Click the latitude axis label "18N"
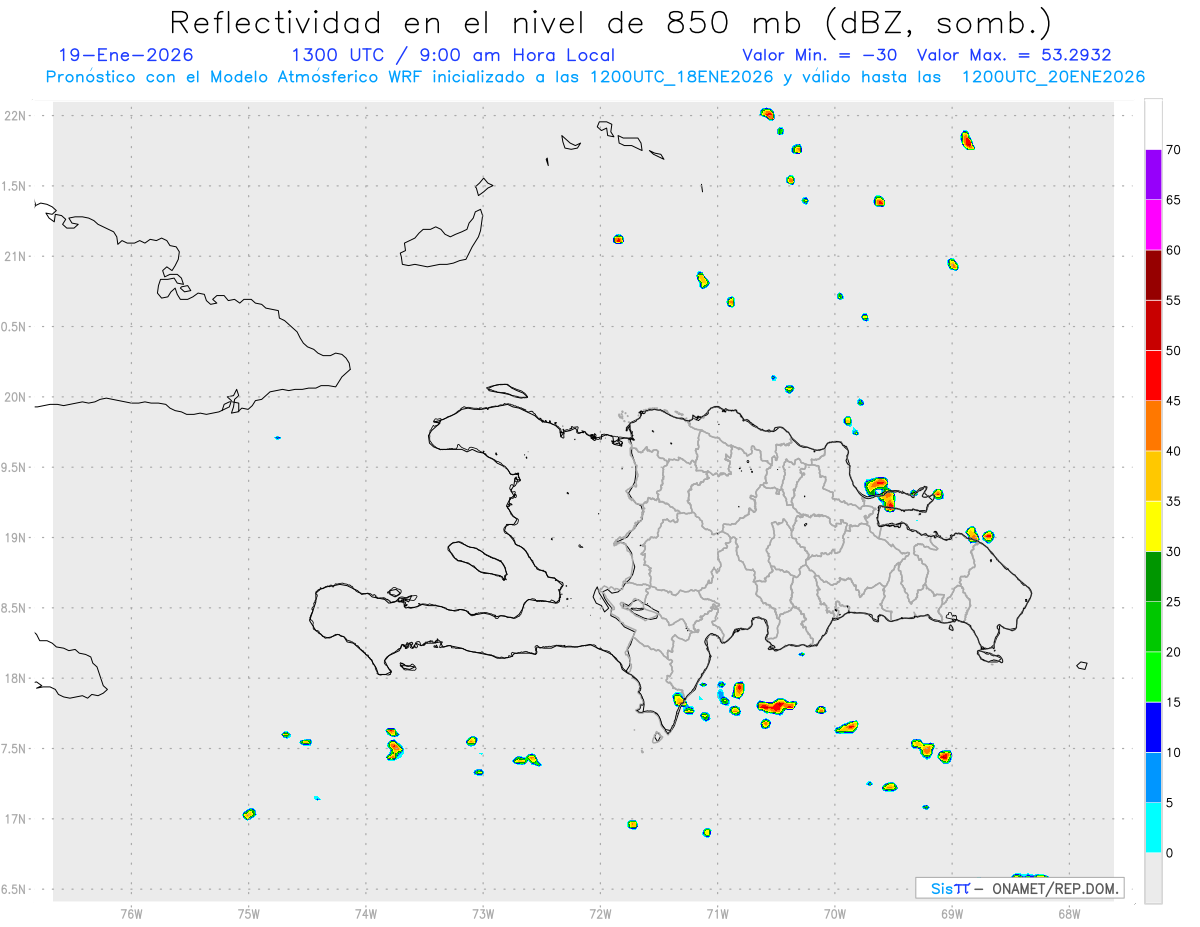 [x=17, y=679]
